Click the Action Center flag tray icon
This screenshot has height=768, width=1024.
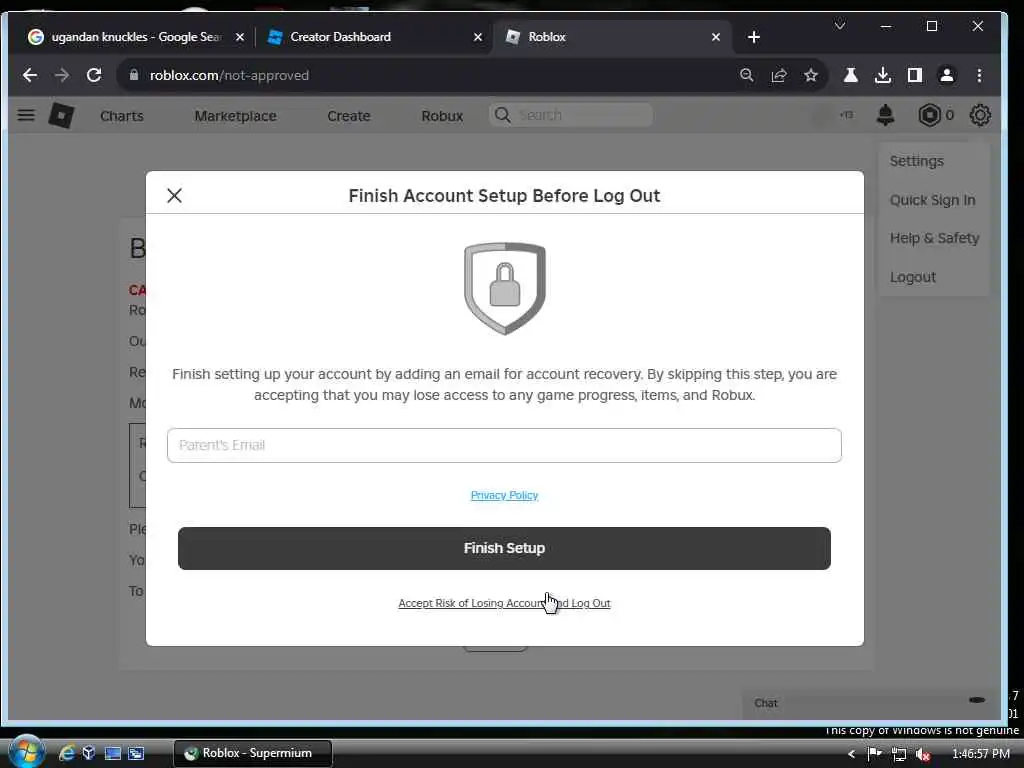[874, 754]
